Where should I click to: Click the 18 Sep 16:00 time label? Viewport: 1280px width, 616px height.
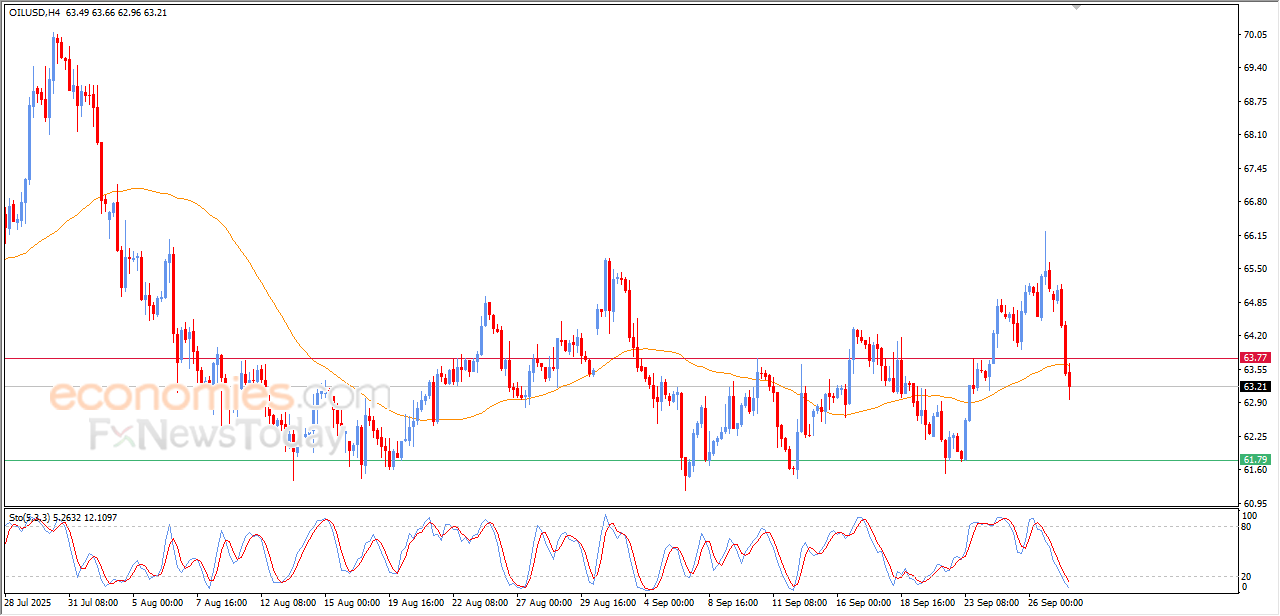click(928, 604)
